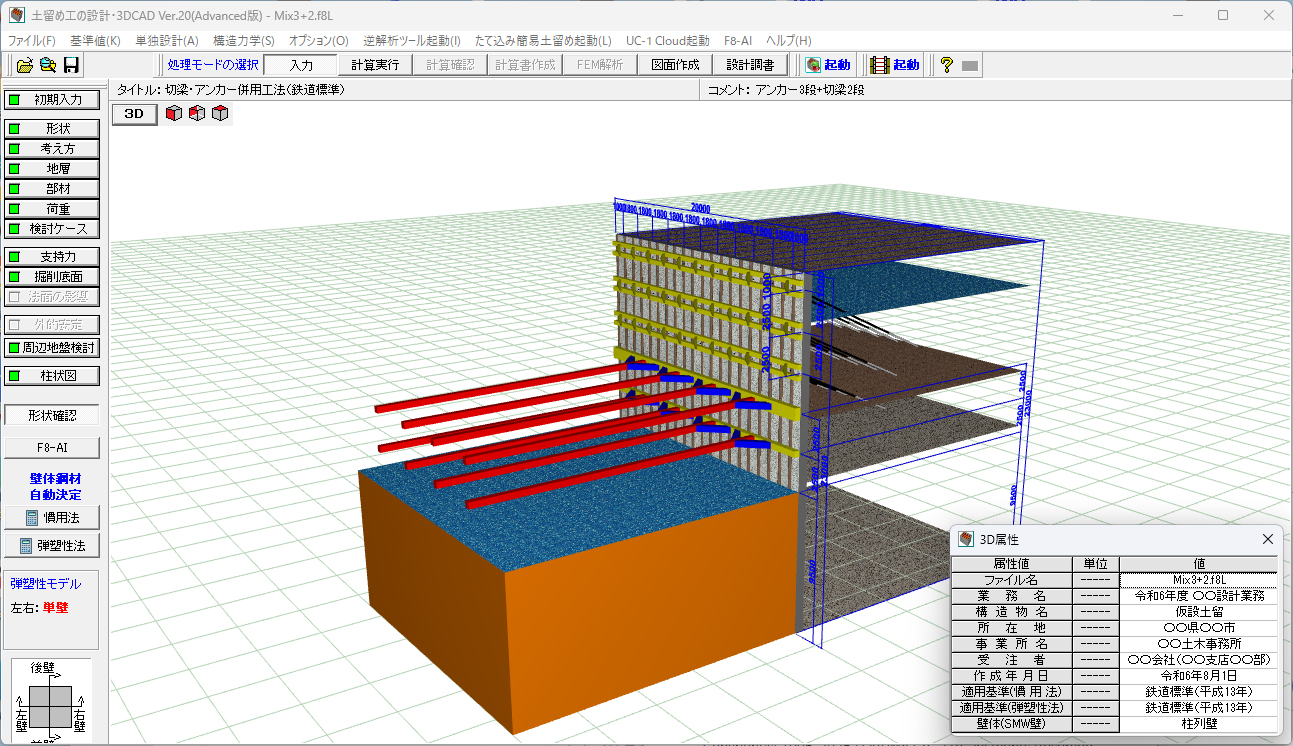Image resolution: width=1293 pixels, height=746 pixels.
Task: Open help via yellow question mark icon
Action: (x=946, y=65)
